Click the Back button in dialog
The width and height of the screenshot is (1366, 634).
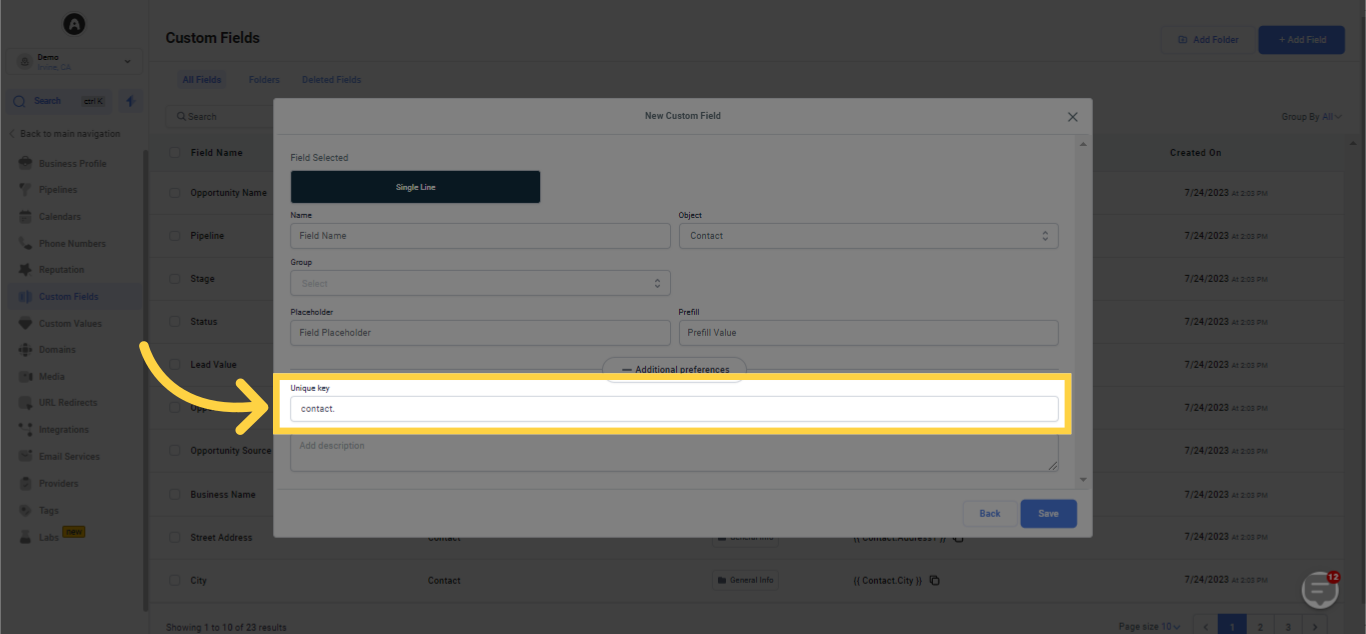click(990, 513)
